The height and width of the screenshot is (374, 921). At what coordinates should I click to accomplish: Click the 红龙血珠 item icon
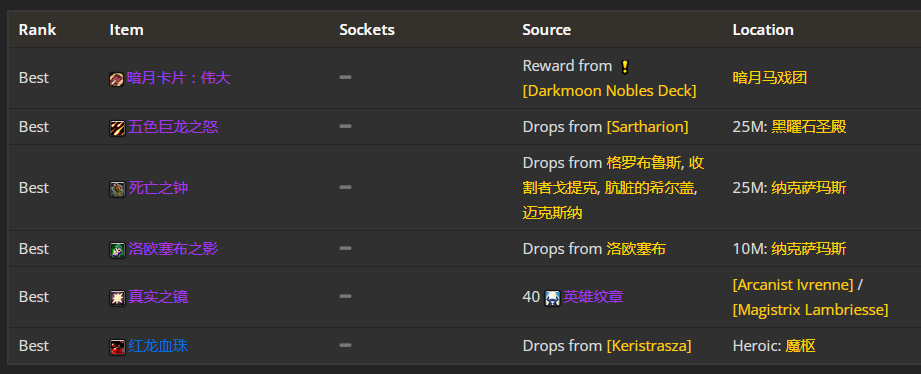click(117, 346)
